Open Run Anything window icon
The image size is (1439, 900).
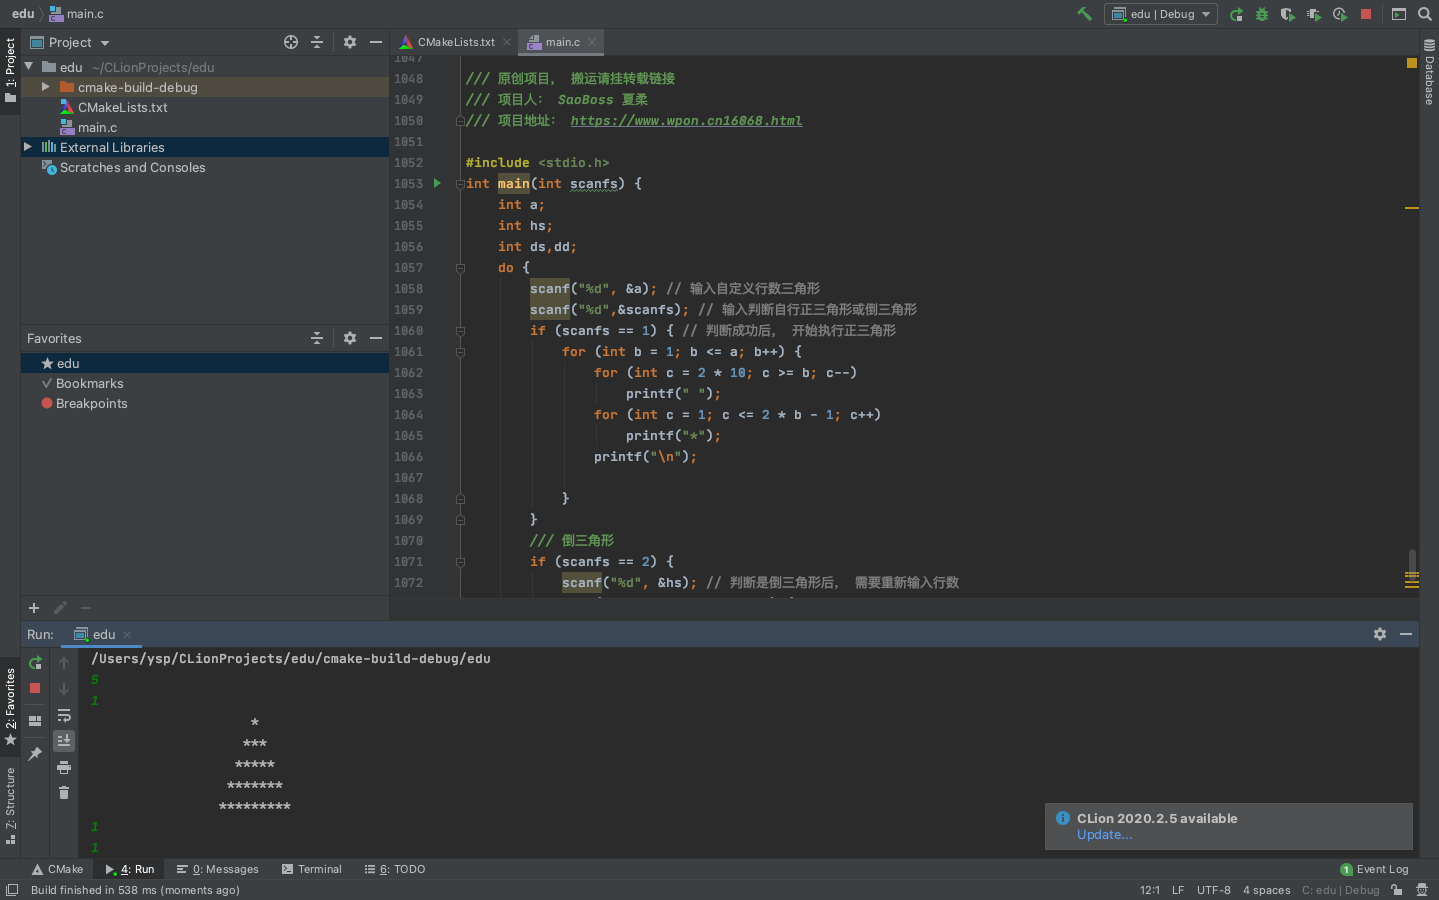pyautogui.click(x=1399, y=14)
